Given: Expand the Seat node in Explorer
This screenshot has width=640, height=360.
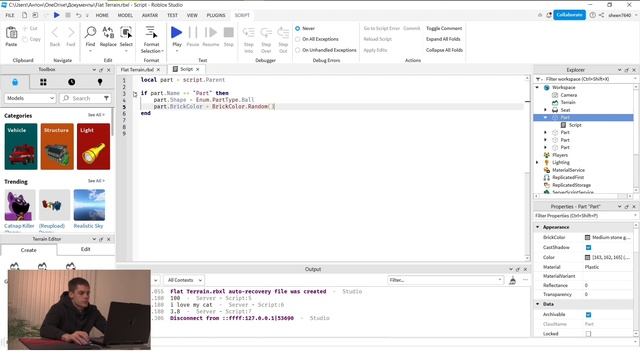Looking at the screenshot, I should 545,110.
